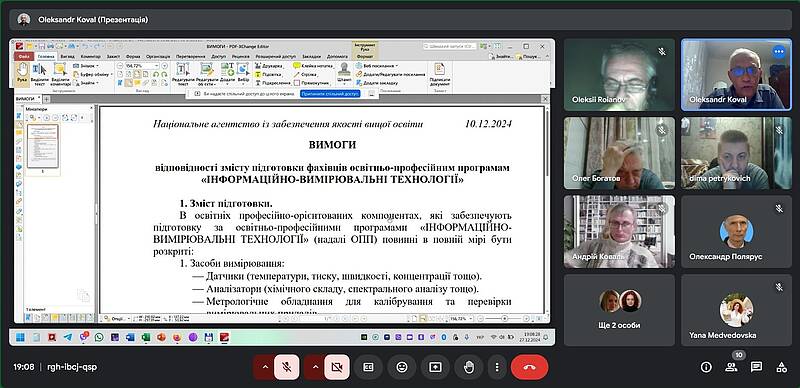800x388 pixels.
Task: Open the activities shapes icon
Action: pyautogui.click(x=781, y=367)
